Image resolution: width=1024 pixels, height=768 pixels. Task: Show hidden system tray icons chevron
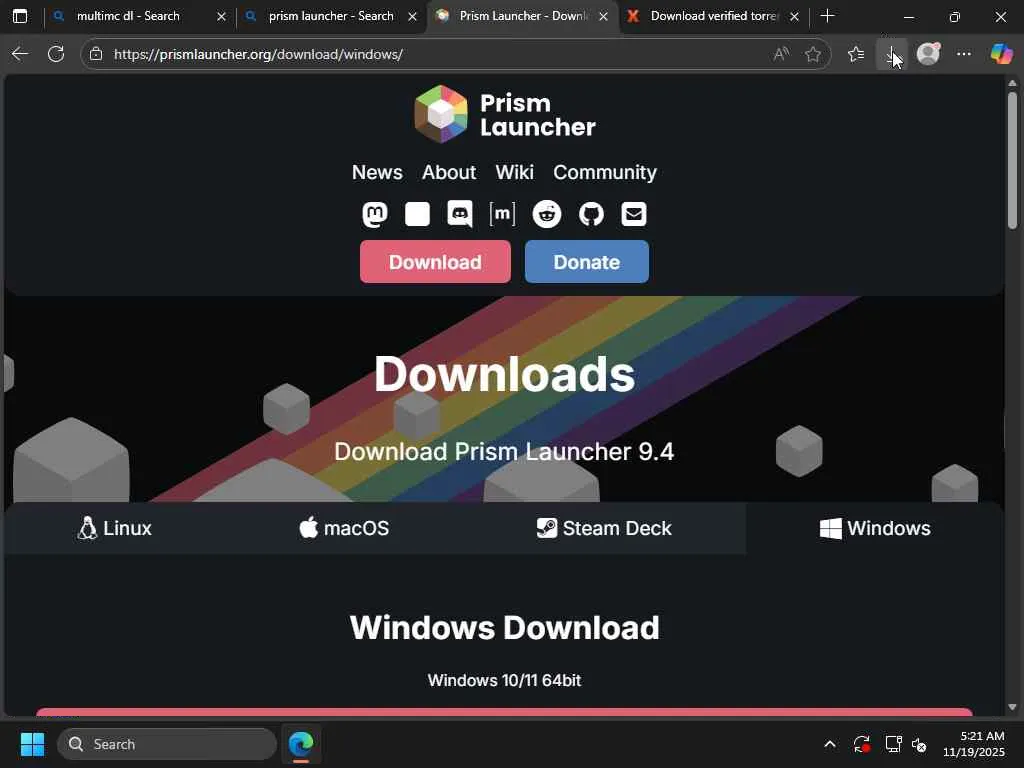(829, 744)
